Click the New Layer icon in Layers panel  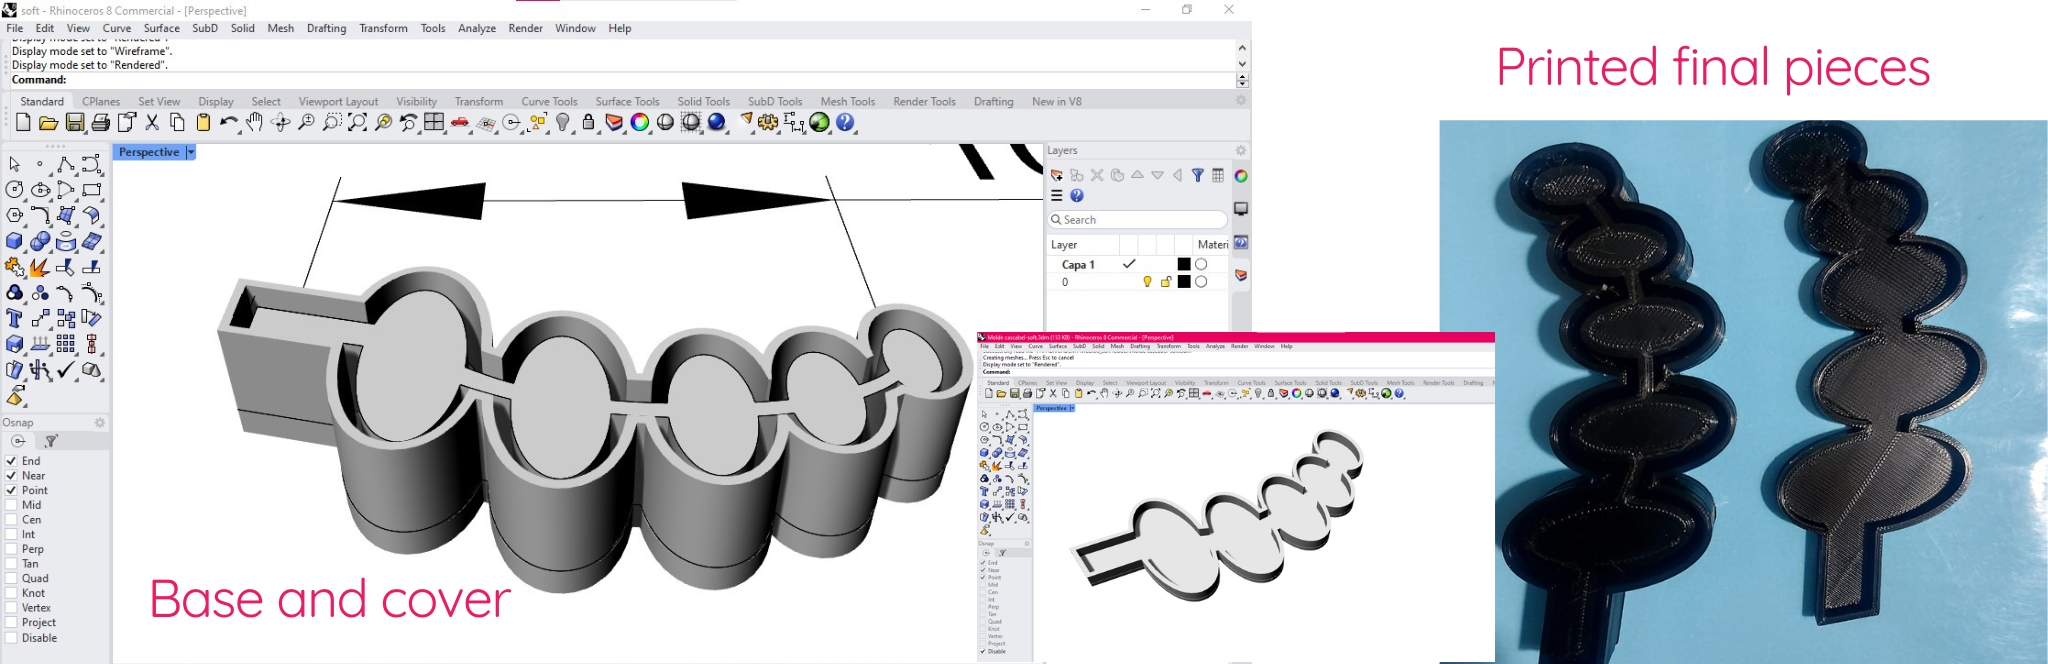point(1056,176)
